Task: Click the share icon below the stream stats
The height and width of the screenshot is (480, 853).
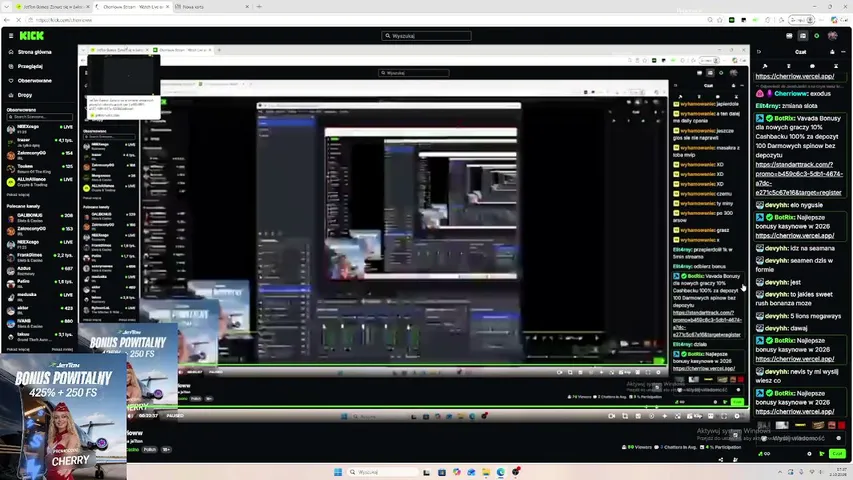Action: point(721,459)
